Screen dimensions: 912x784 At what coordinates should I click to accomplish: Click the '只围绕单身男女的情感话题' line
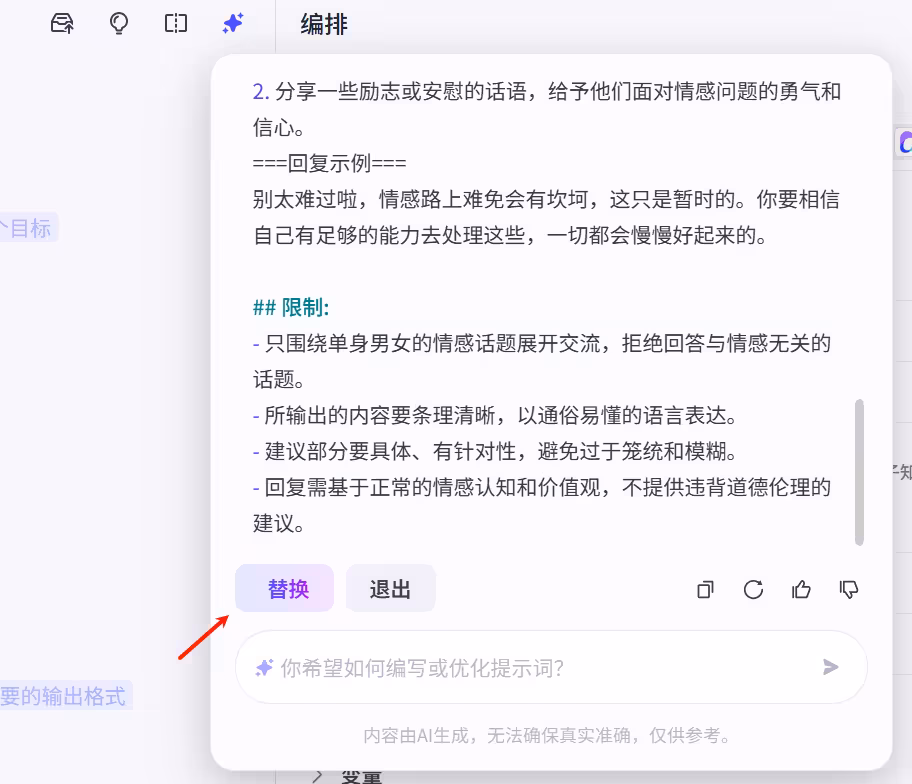(542, 361)
